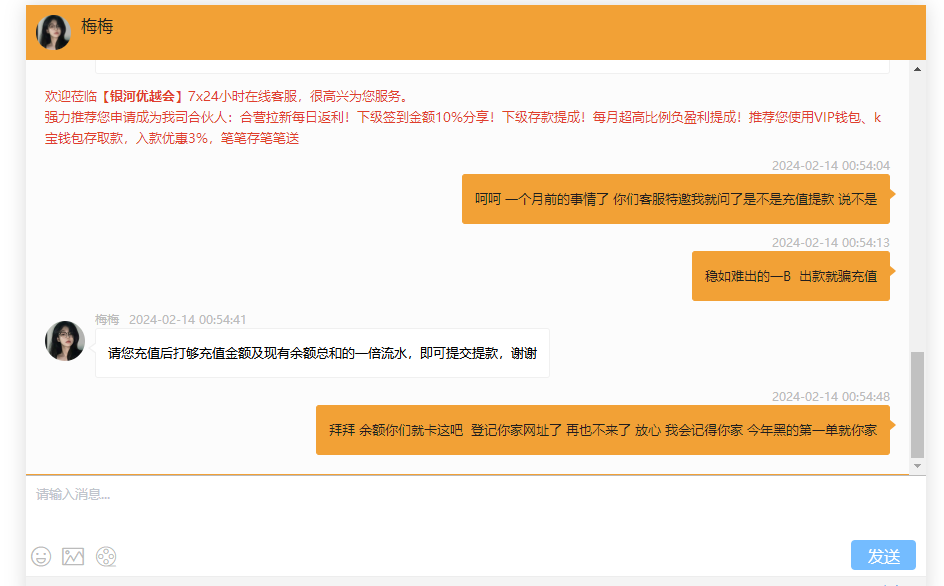The image size is (944, 586).
Task: Click the agent avatar beside the reply message
Action: tap(65, 341)
